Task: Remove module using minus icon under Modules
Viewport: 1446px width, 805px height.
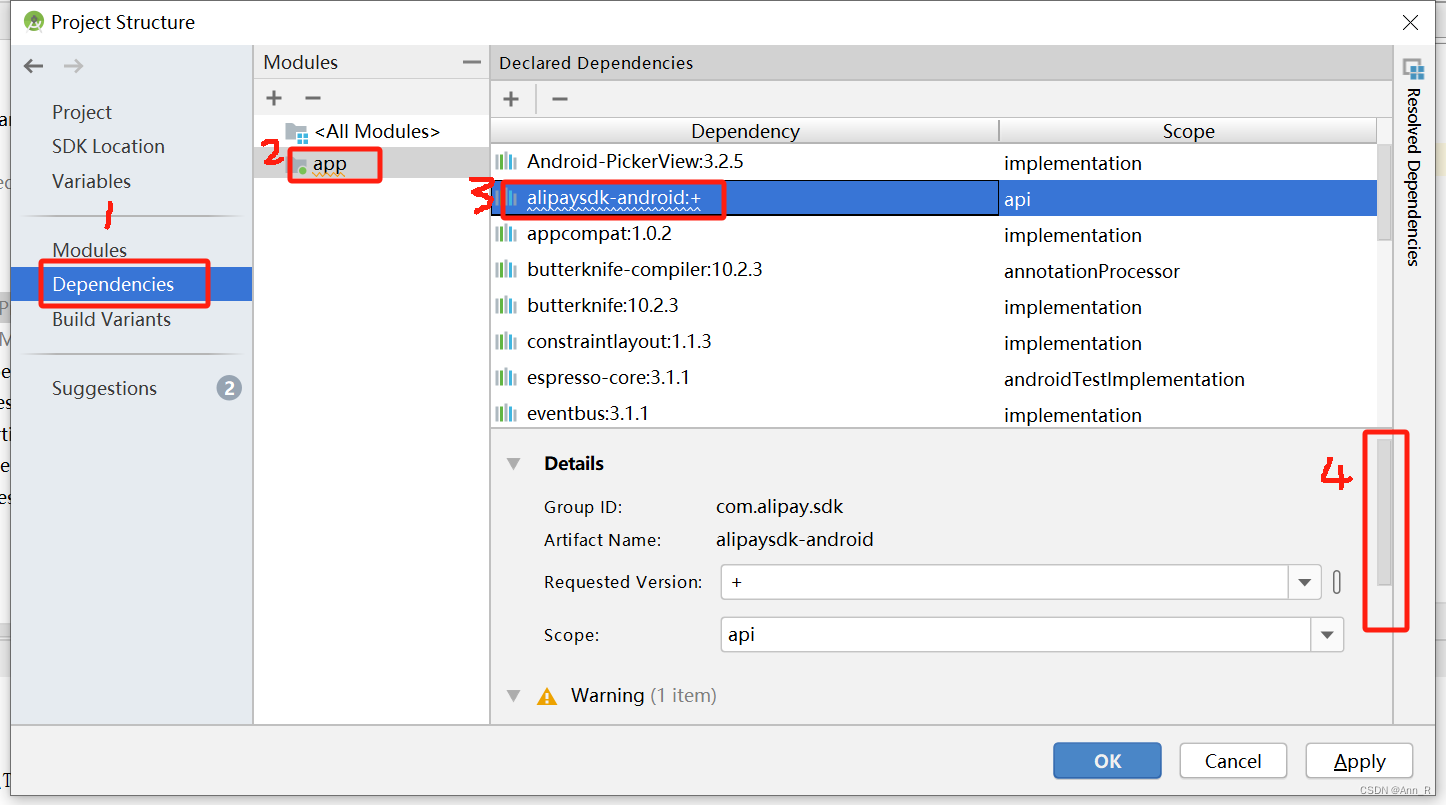Action: tap(313, 98)
